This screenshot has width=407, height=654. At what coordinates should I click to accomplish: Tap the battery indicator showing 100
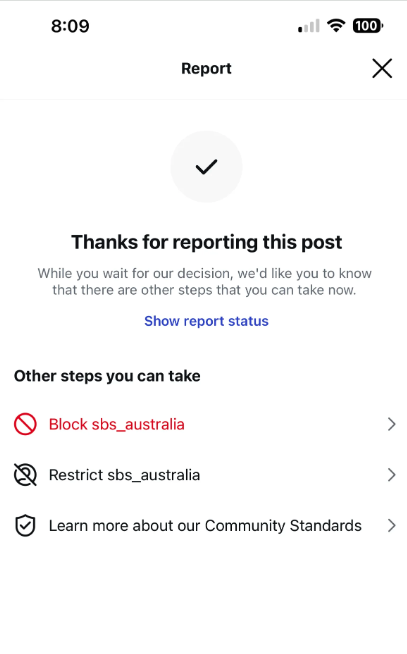(368, 25)
